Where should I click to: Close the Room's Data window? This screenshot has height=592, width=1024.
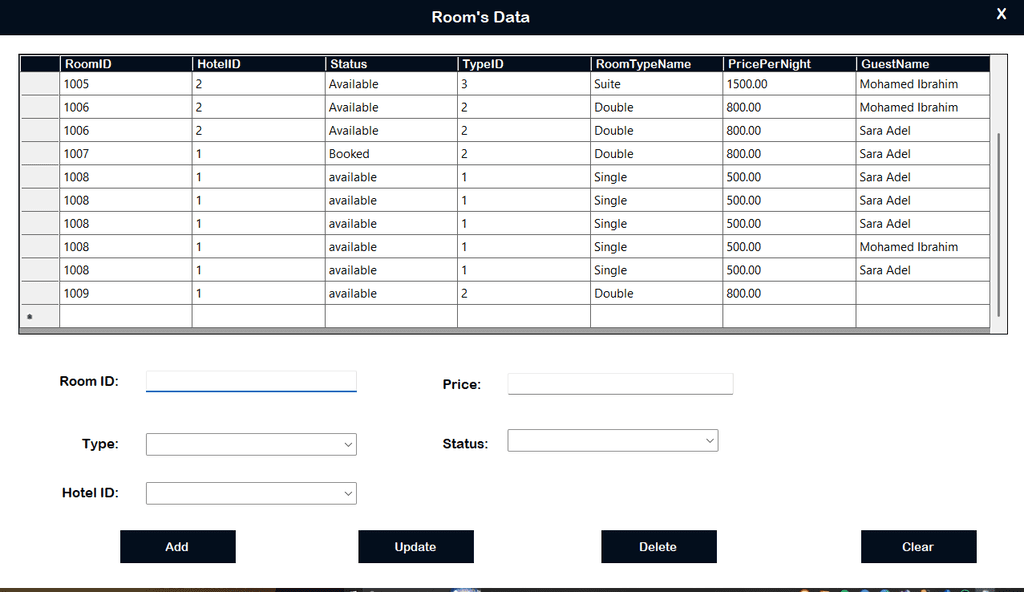(1001, 14)
